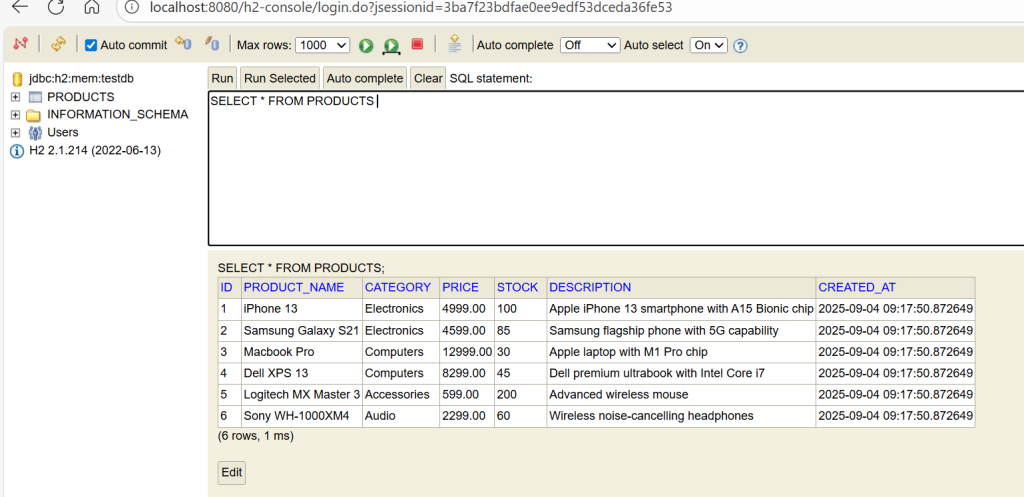Open the Auto complete dropdown
This screenshot has height=497, width=1024.
tap(589, 46)
